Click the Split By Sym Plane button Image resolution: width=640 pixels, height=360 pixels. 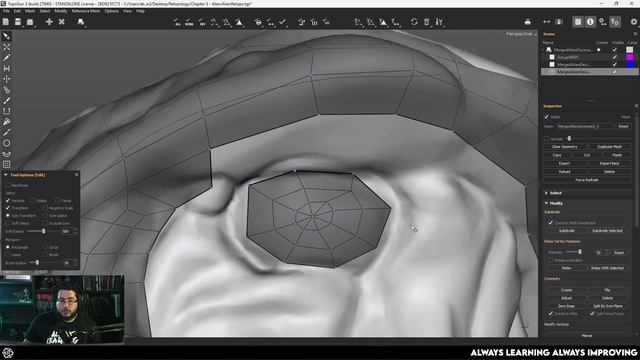607,306
